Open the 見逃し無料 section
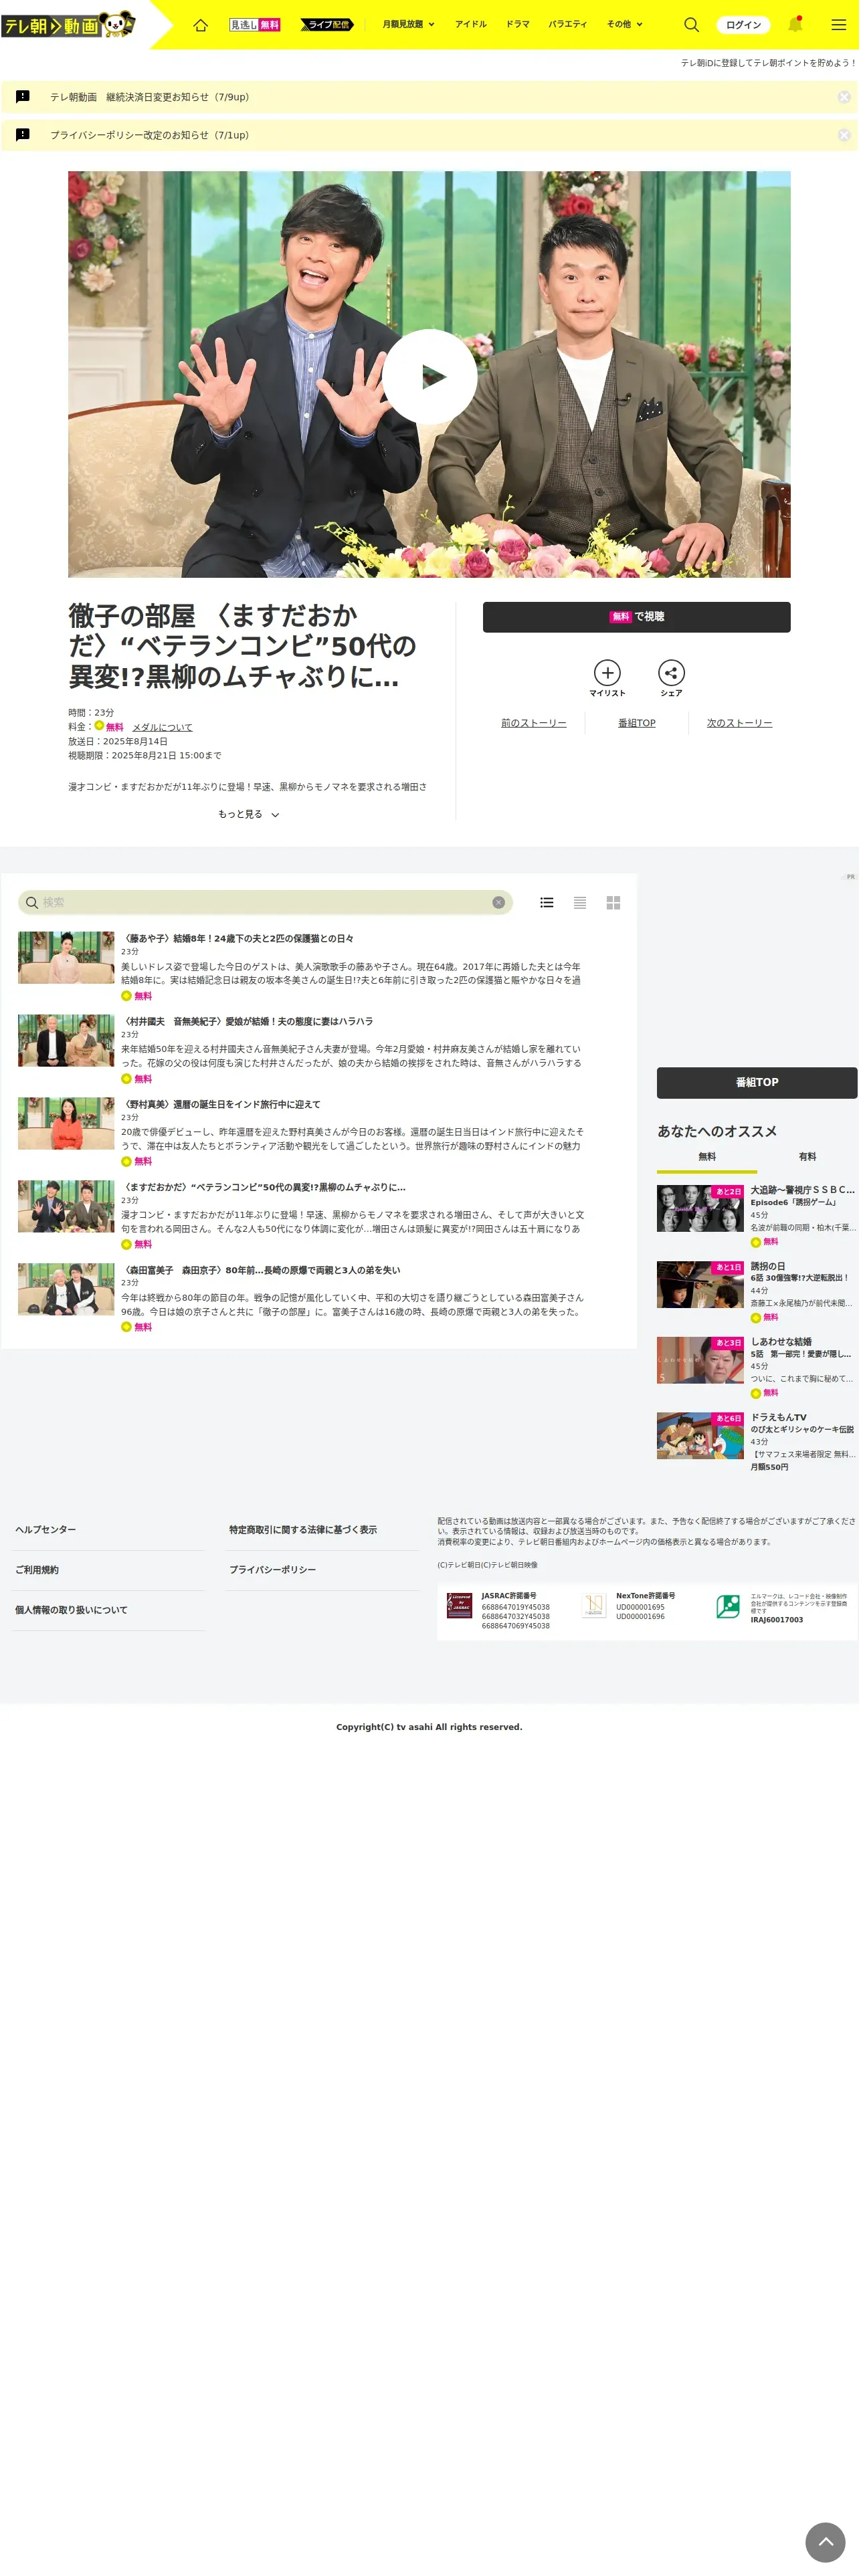This screenshot has height=2576, width=859. coord(255,24)
